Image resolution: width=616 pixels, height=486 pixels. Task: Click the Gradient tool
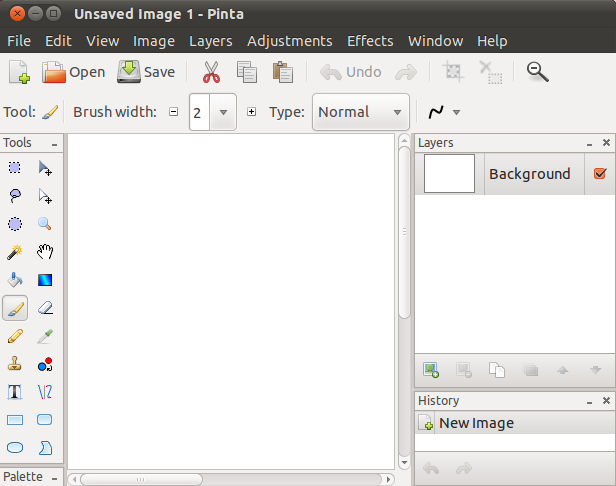pyautogui.click(x=45, y=280)
